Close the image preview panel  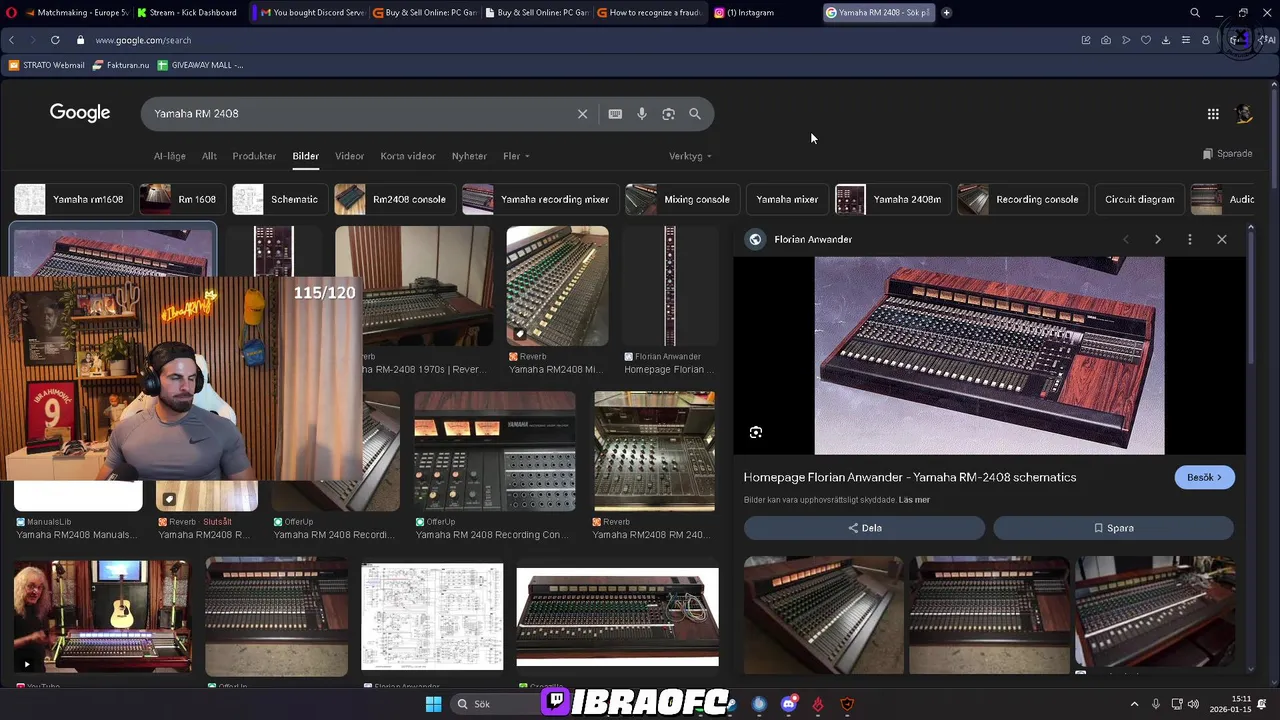pos(1222,239)
